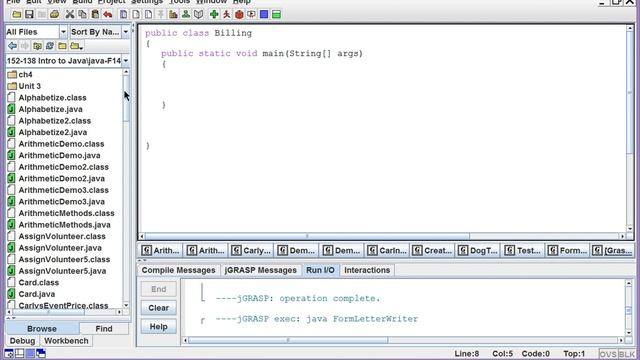The image size is (640, 360).
Task: Compile with the green plus icon
Action: [214, 15]
